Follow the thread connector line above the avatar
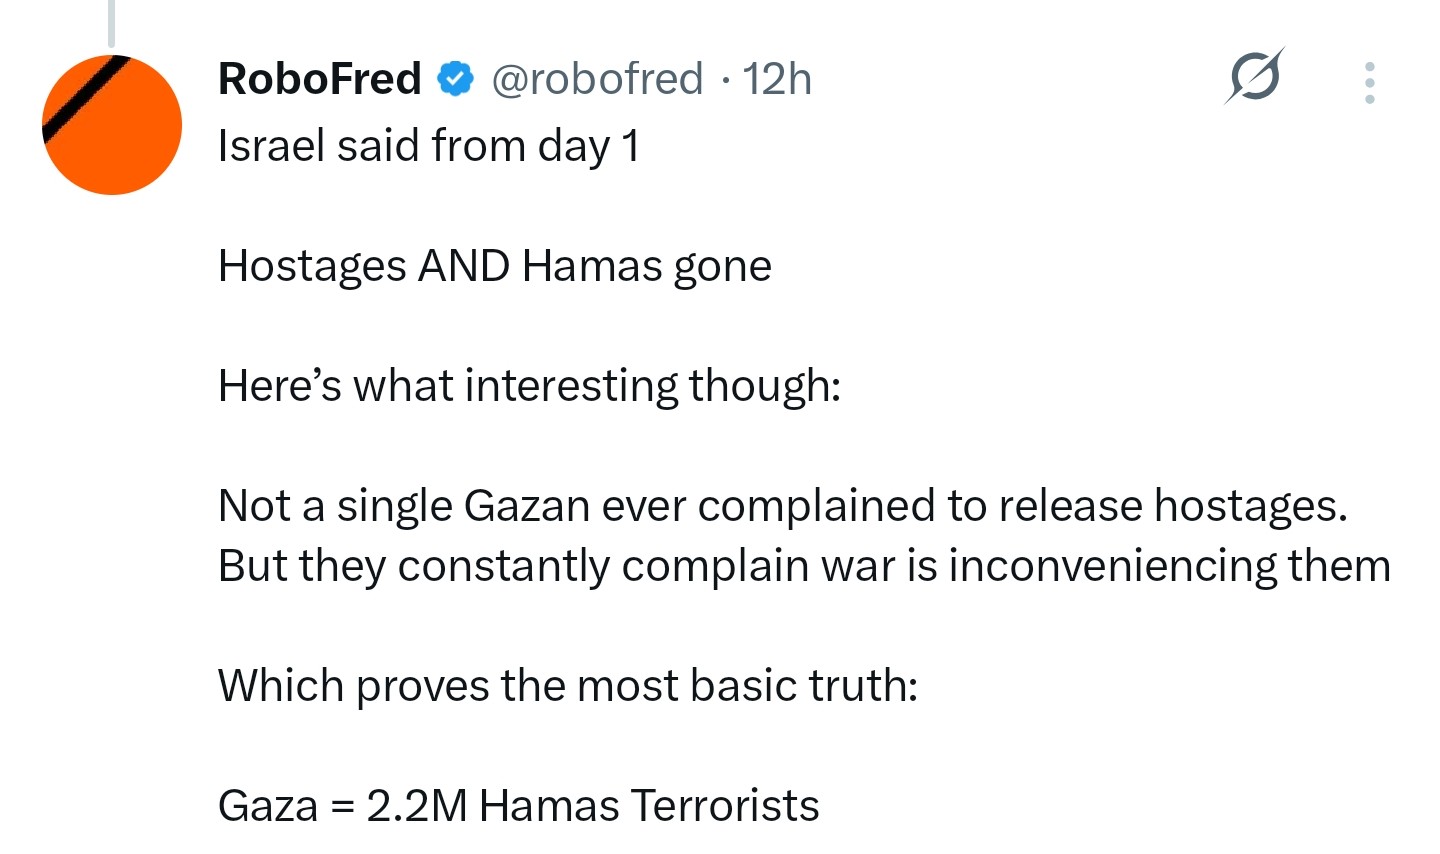1440x854 pixels. point(111,23)
